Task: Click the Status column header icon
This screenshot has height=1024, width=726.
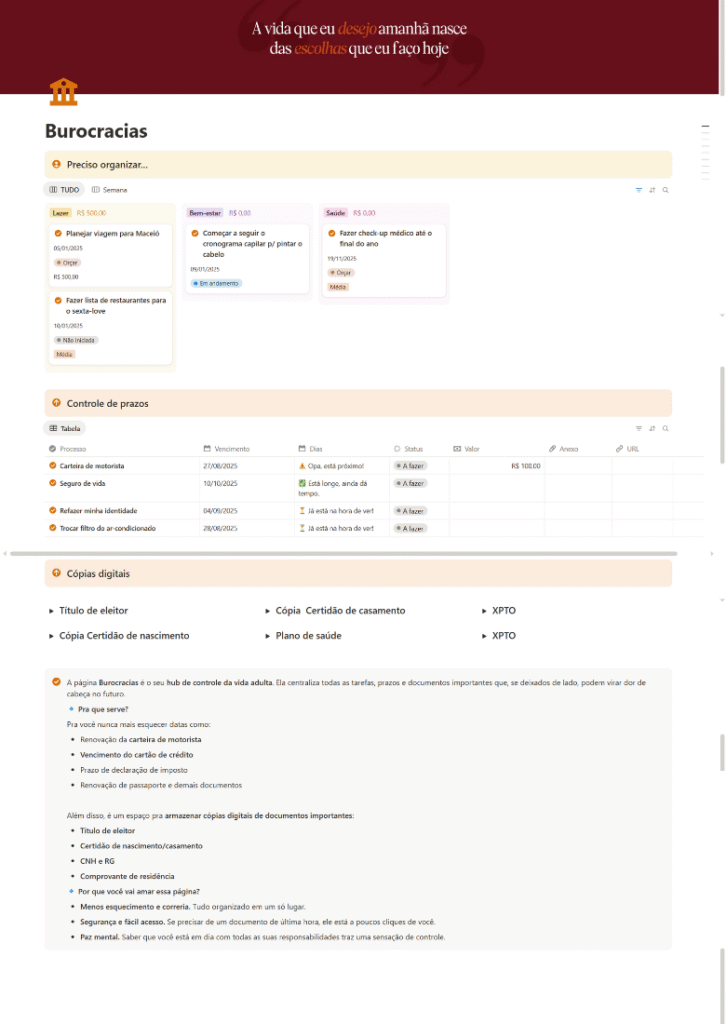Action: (397, 449)
